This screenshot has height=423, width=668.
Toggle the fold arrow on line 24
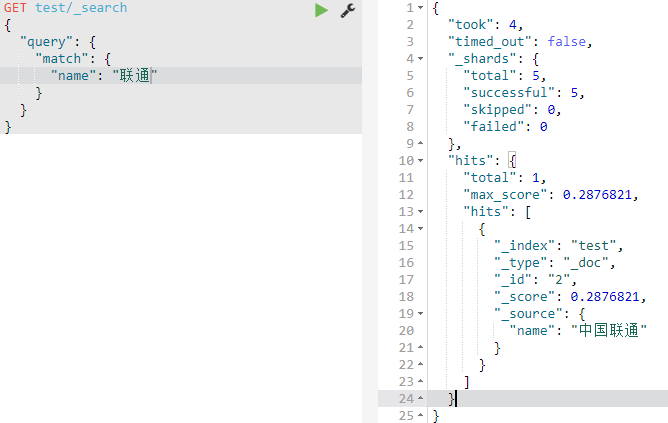[x=420, y=398]
